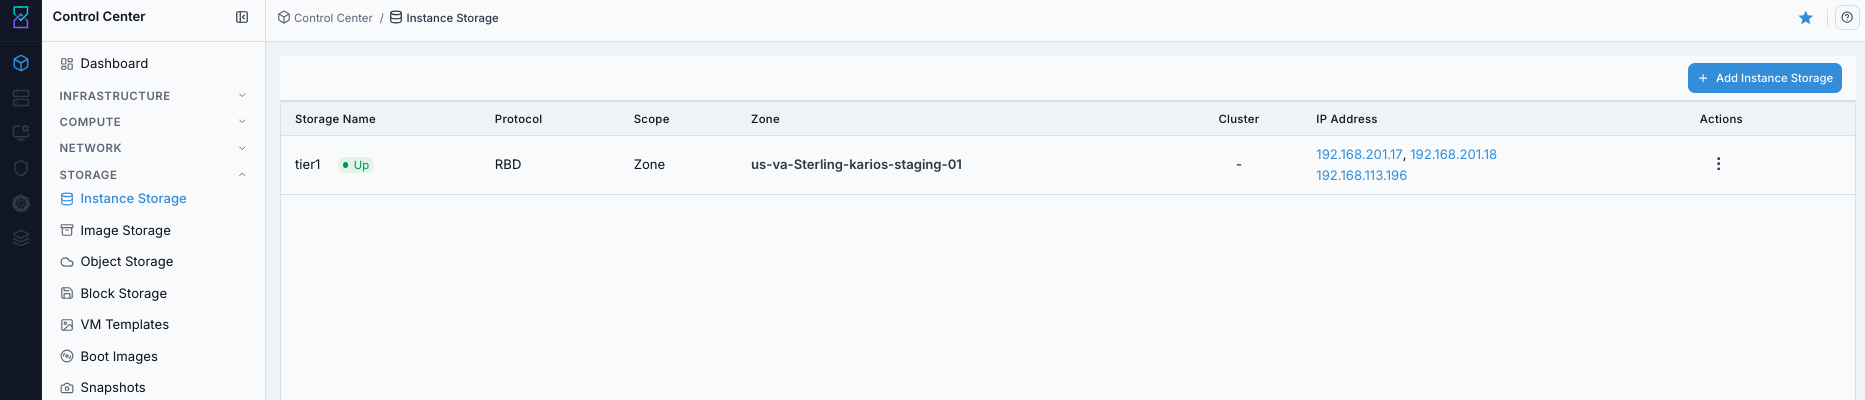Open IP address 192.168.113.196 link

pos(1361,175)
